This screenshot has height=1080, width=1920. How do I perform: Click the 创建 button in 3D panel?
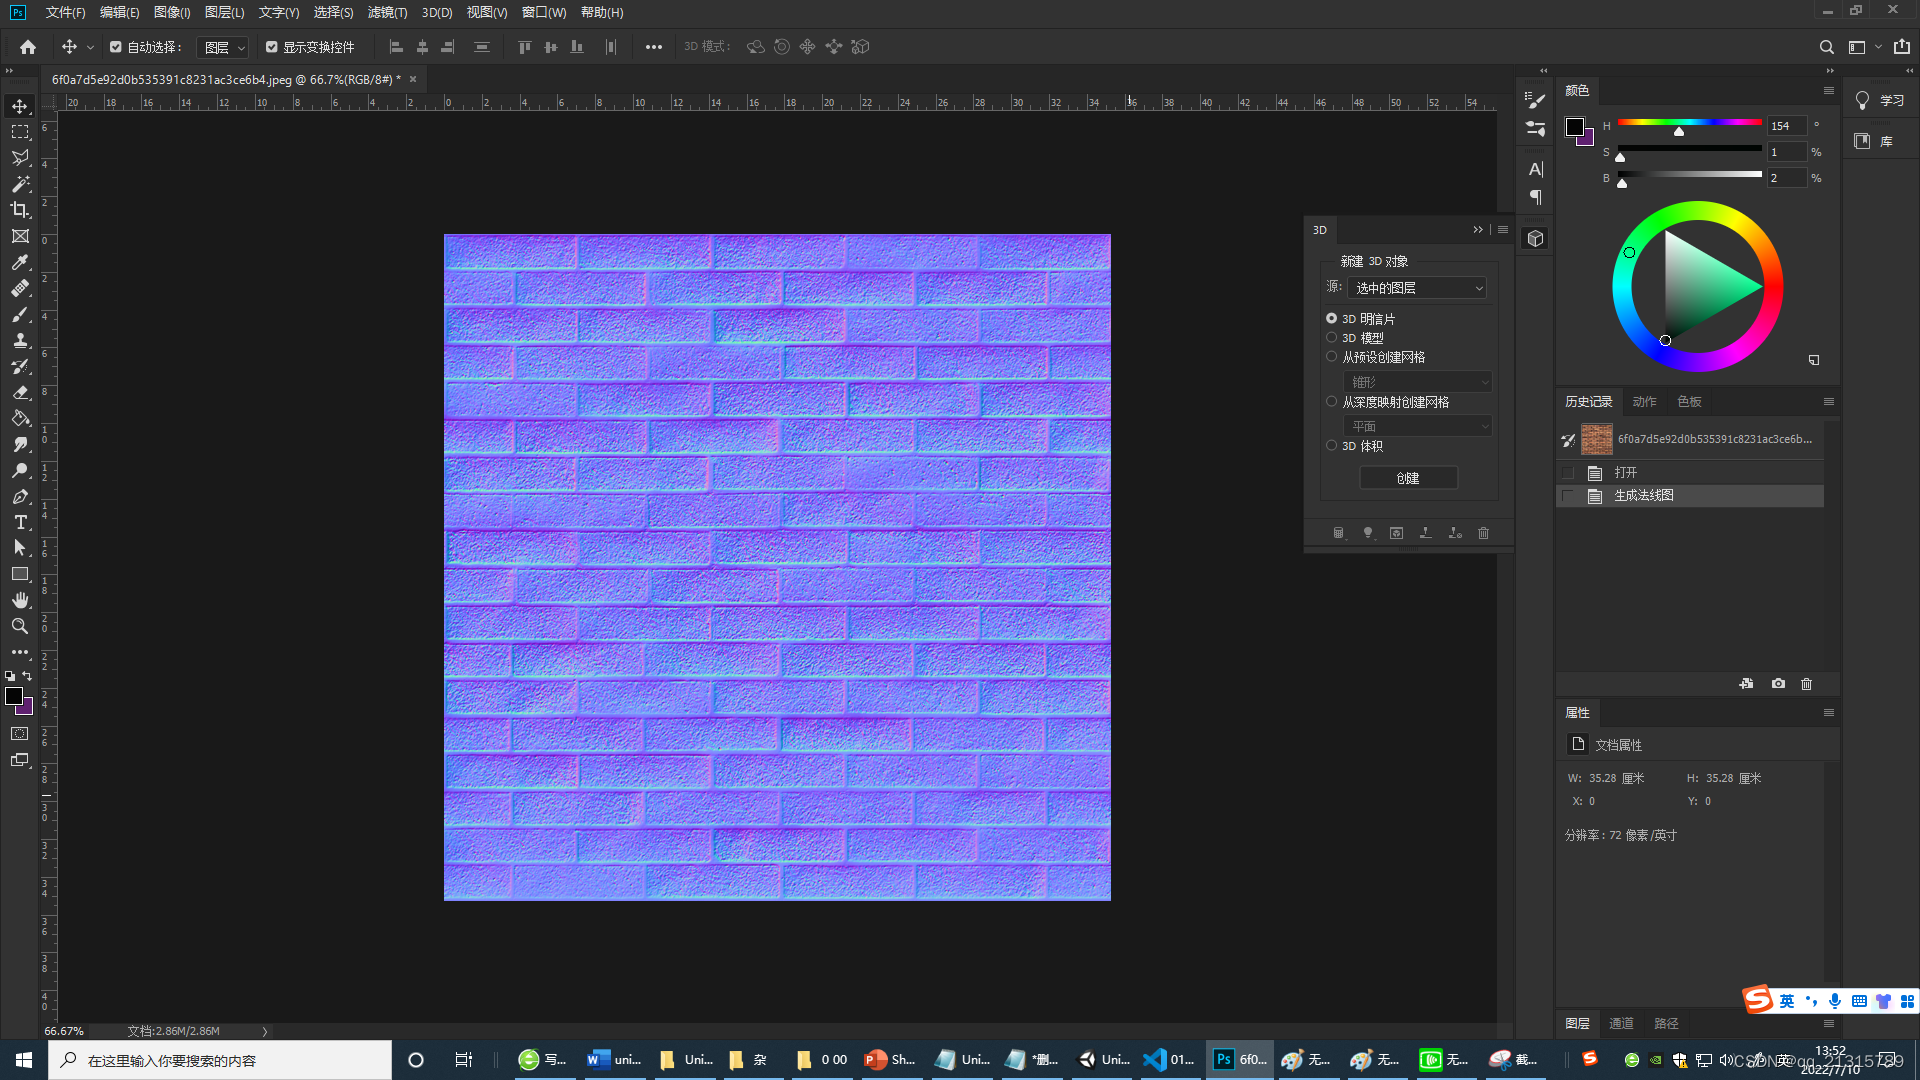pos(1408,478)
